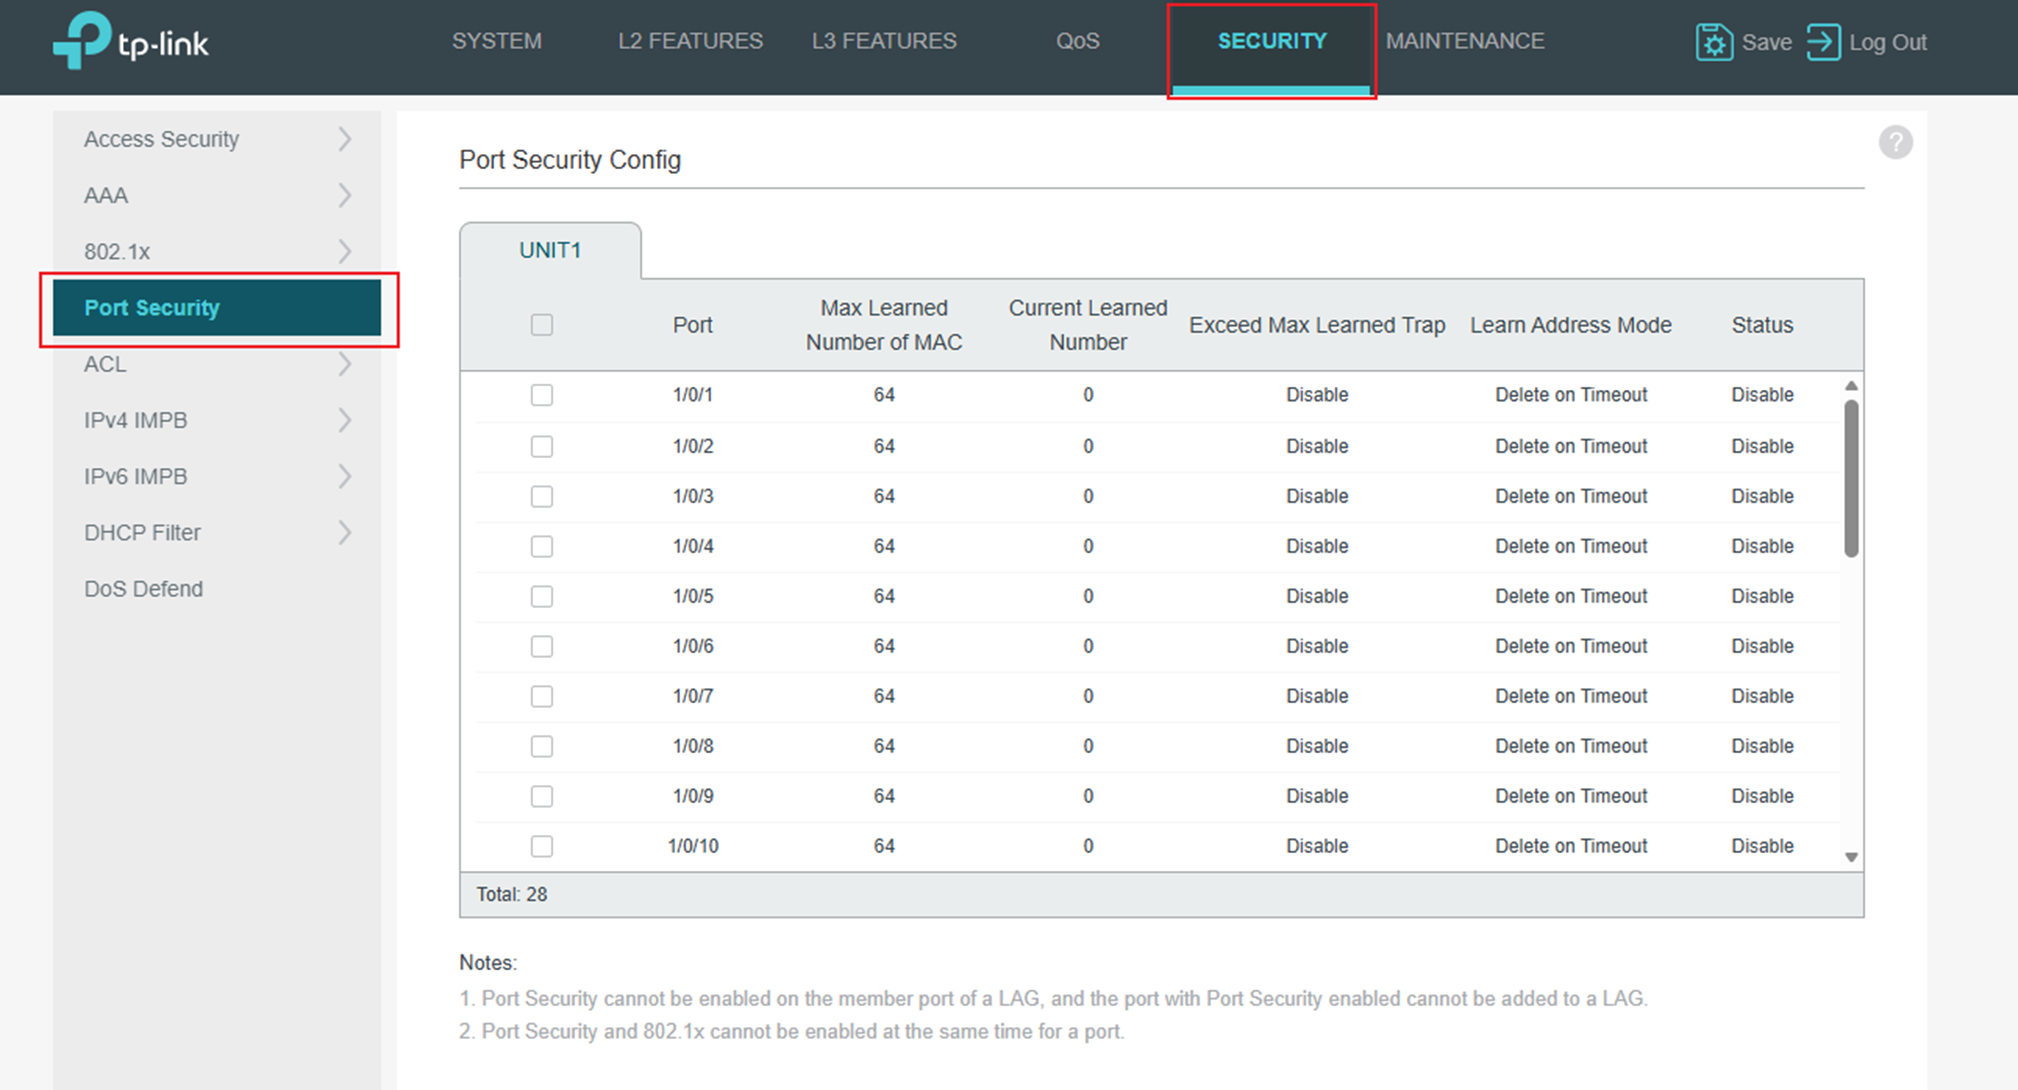Expand the ACL section chevron
Screen dimensions: 2018x1090
346,364
